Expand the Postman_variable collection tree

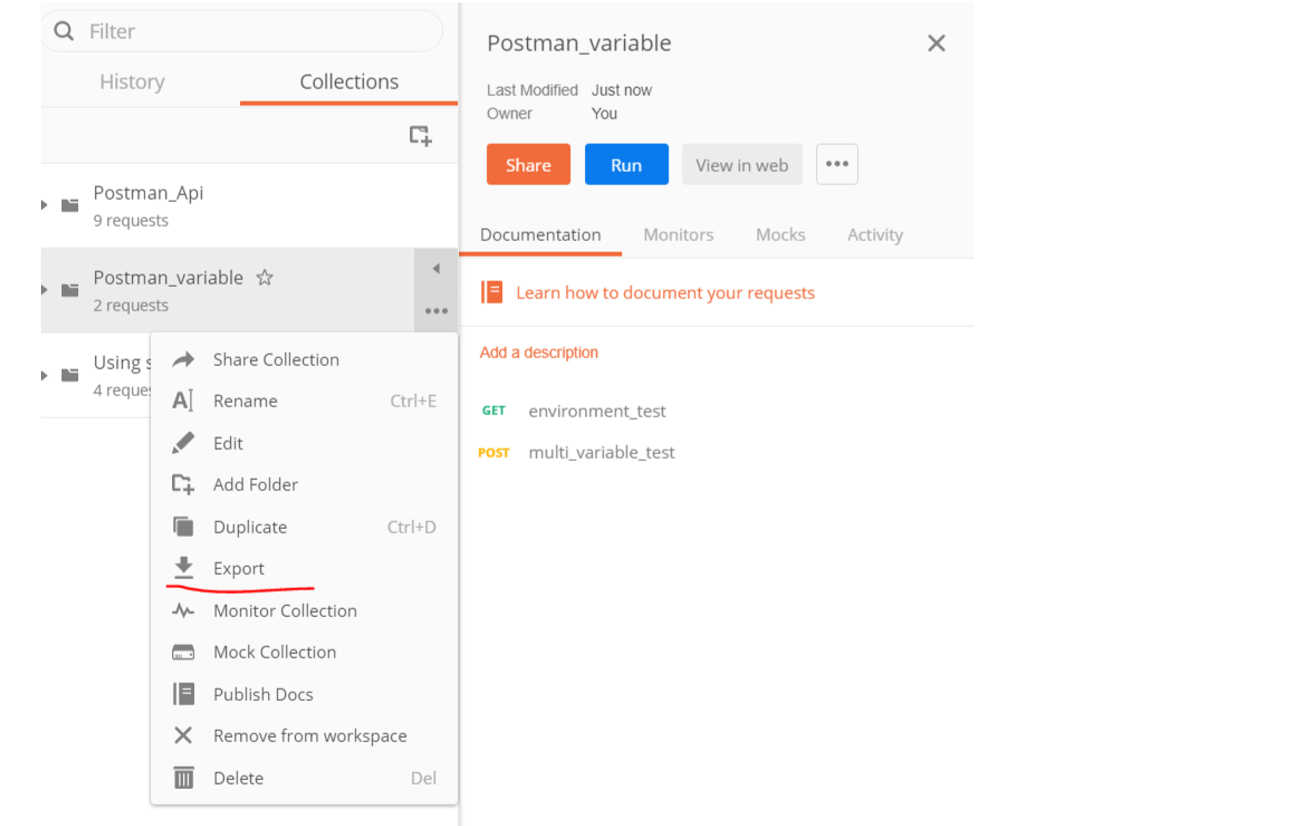click(45, 290)
